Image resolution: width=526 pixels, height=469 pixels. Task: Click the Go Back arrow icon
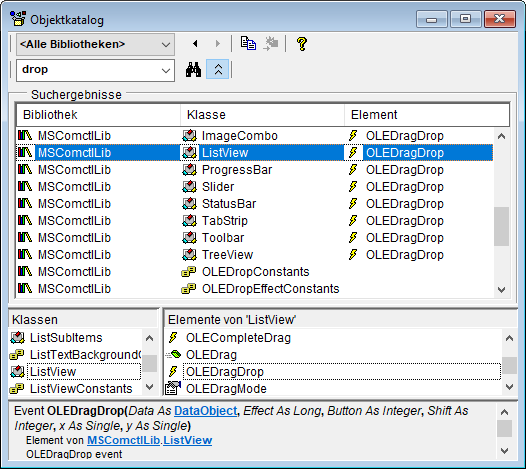195,44
